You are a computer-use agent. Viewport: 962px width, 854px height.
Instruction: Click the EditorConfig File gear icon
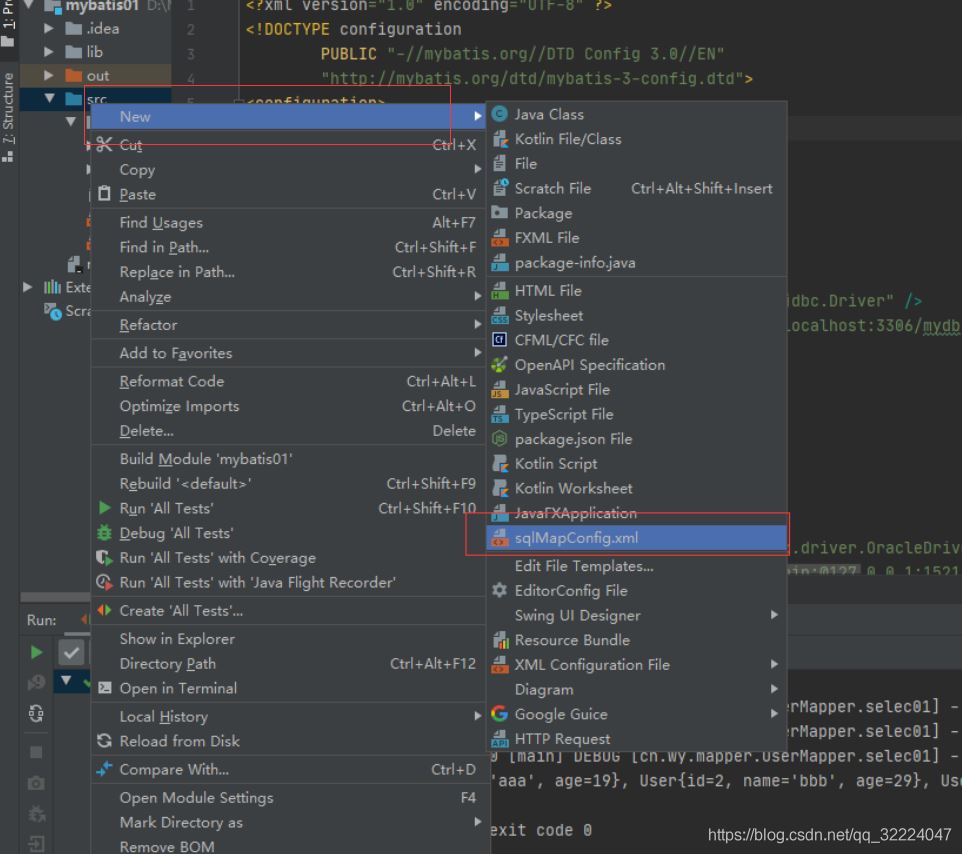500,590
